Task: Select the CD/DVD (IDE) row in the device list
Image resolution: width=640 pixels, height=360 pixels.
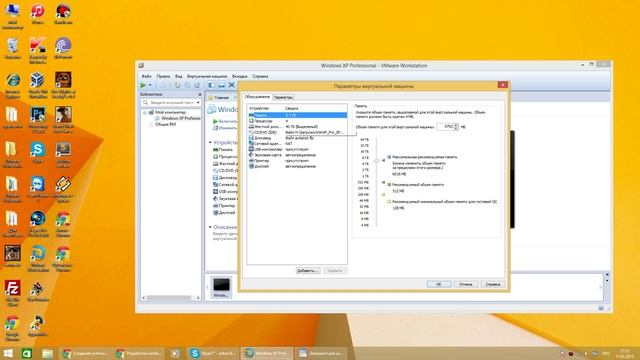Action: pyautogui.click(x=297, y=133)
